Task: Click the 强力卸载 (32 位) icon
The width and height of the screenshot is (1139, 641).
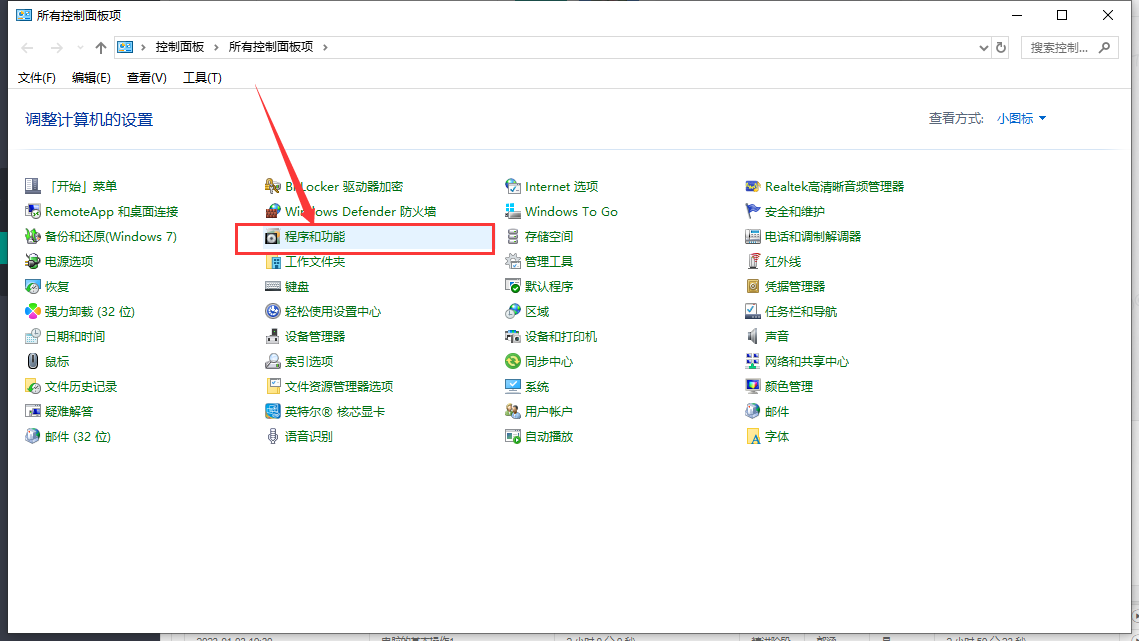Action: [x=33, y=311]
